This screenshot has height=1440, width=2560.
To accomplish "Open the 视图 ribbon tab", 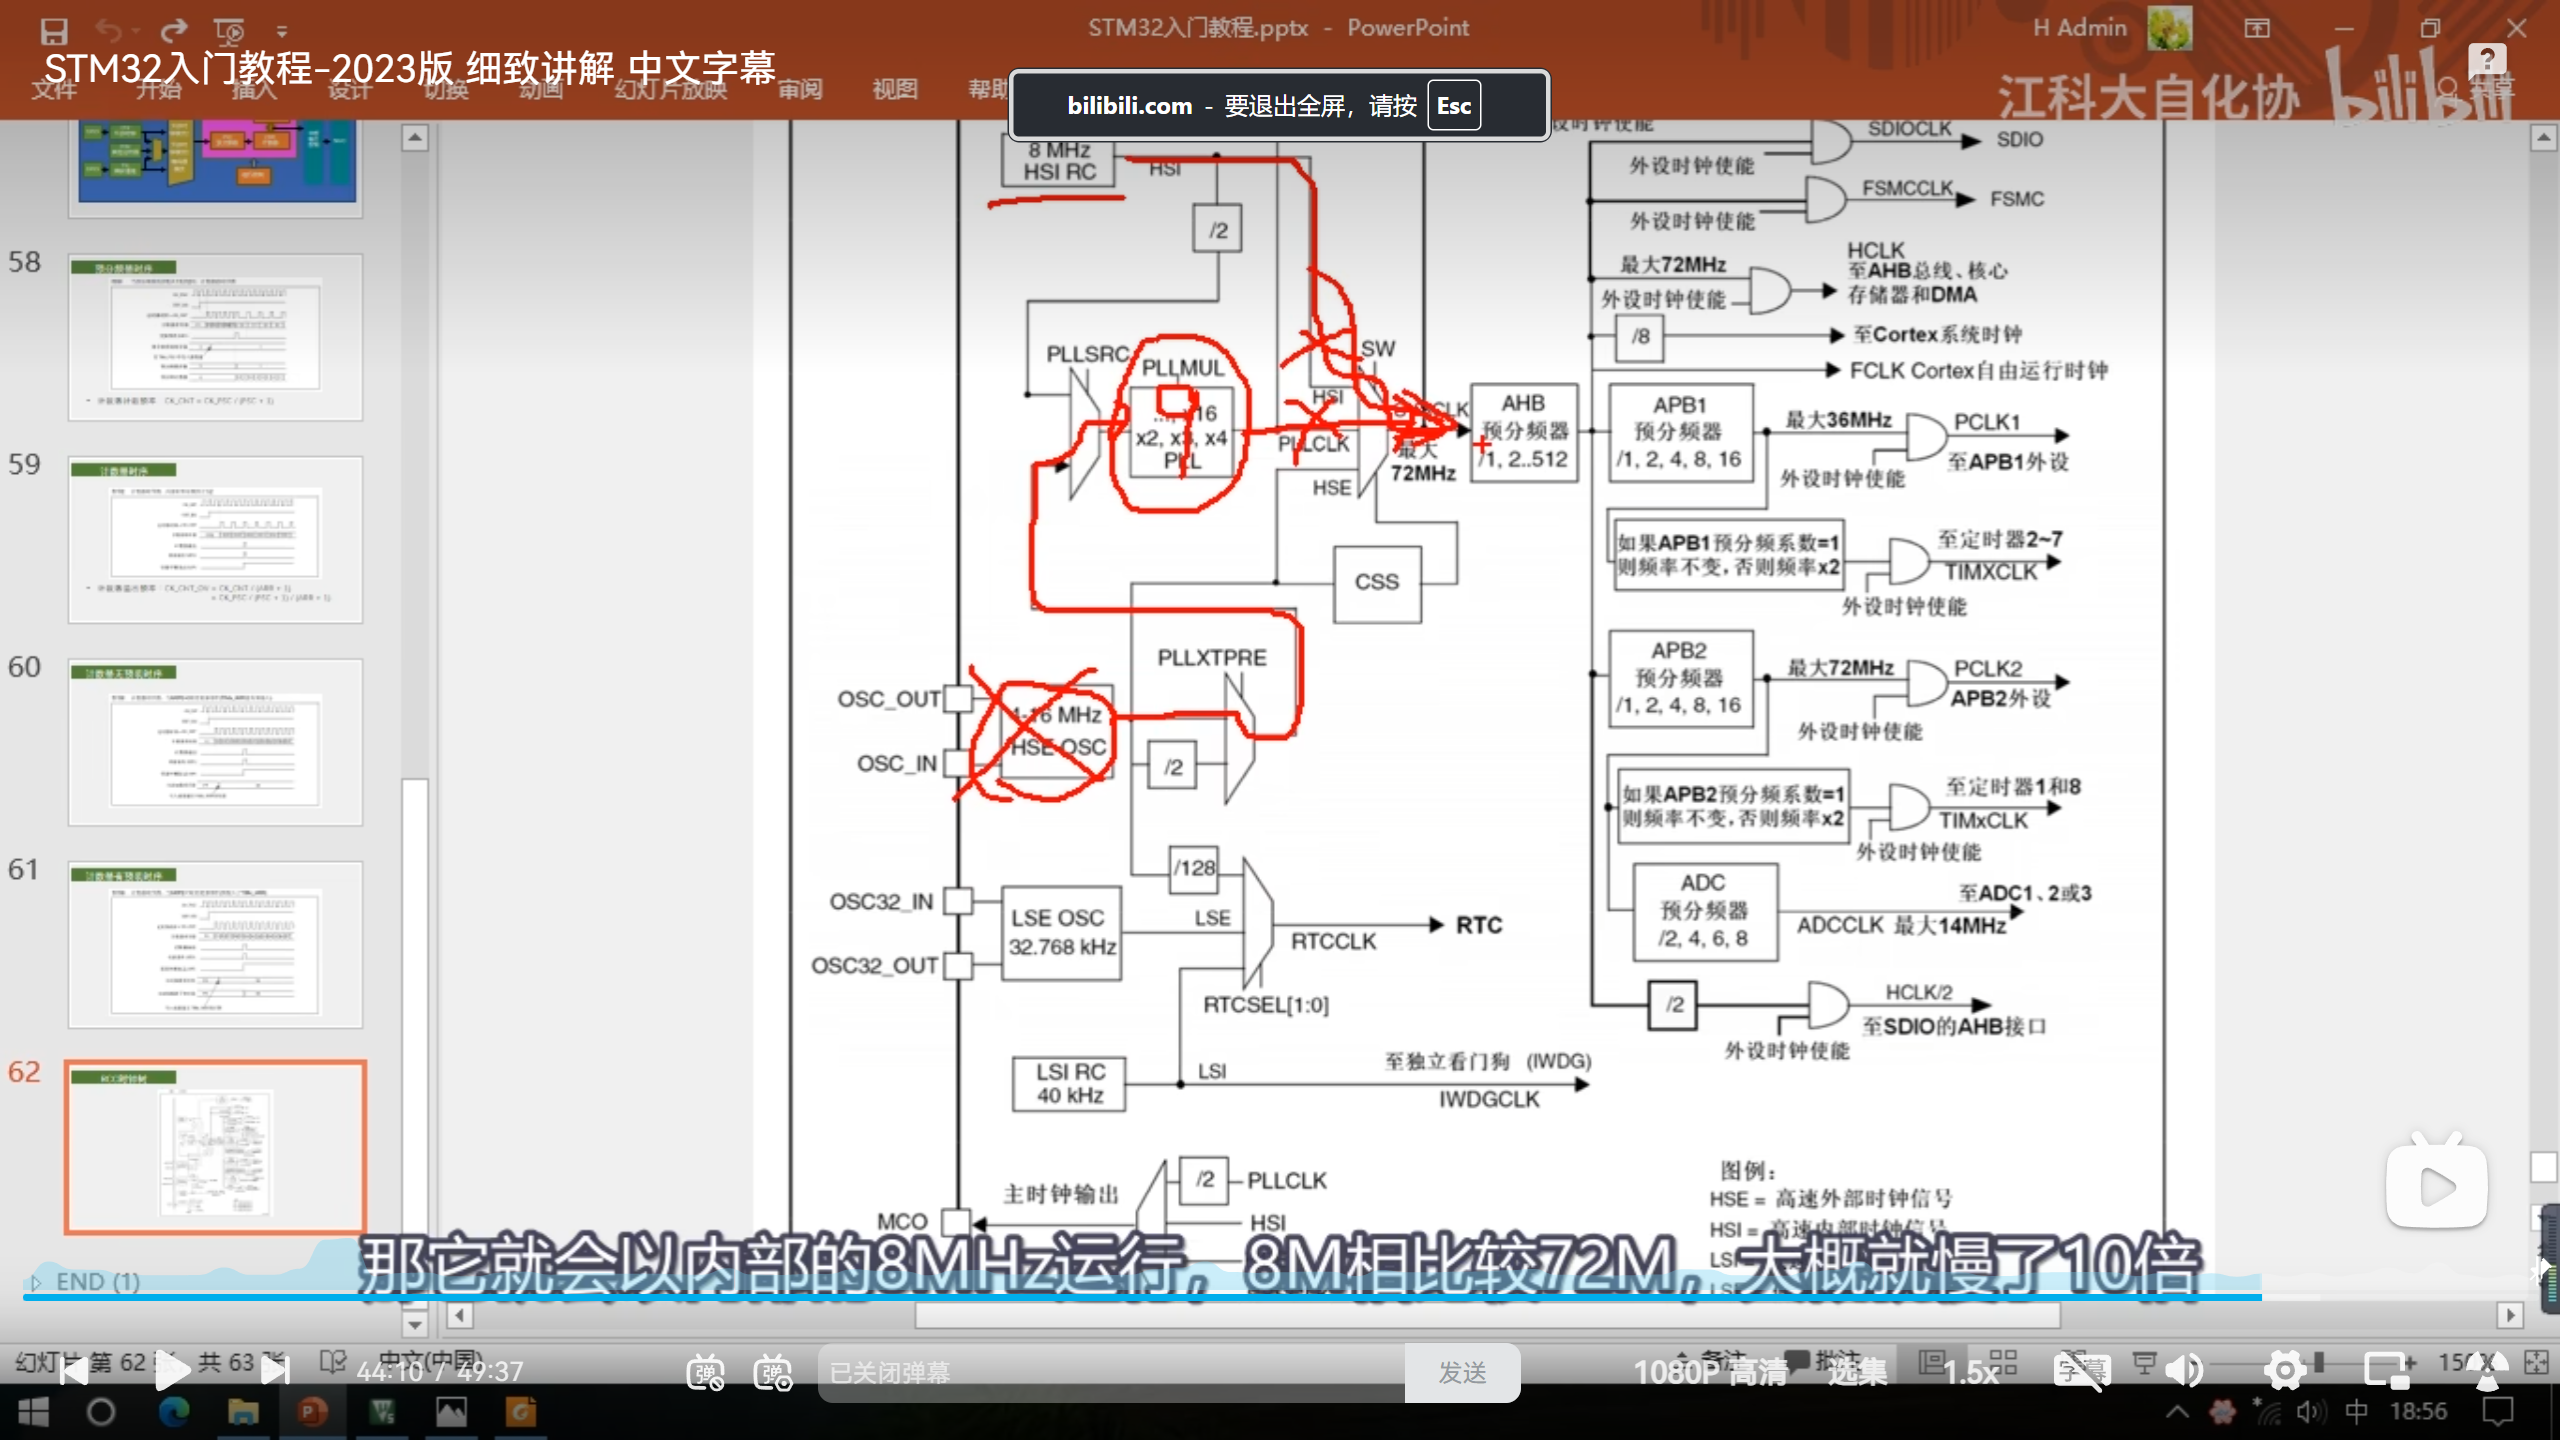I will [894, 89].
